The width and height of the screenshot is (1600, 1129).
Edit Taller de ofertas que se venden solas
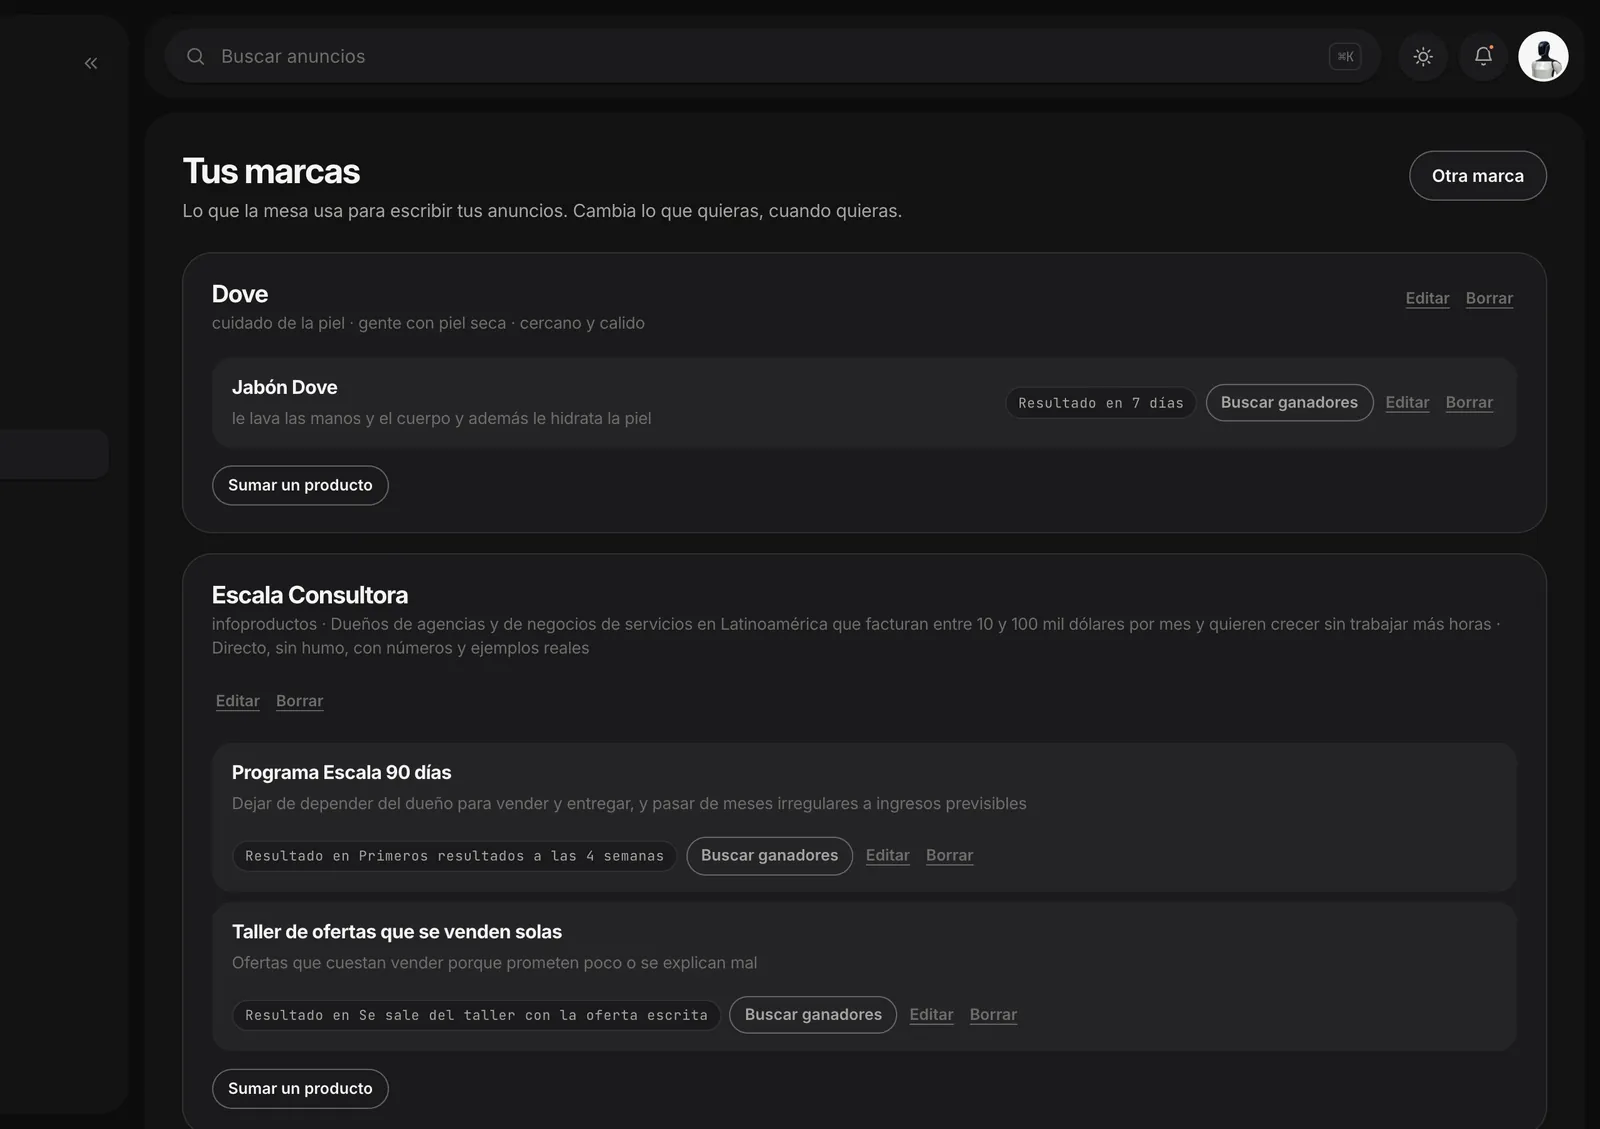click(x=931, y=1015)
